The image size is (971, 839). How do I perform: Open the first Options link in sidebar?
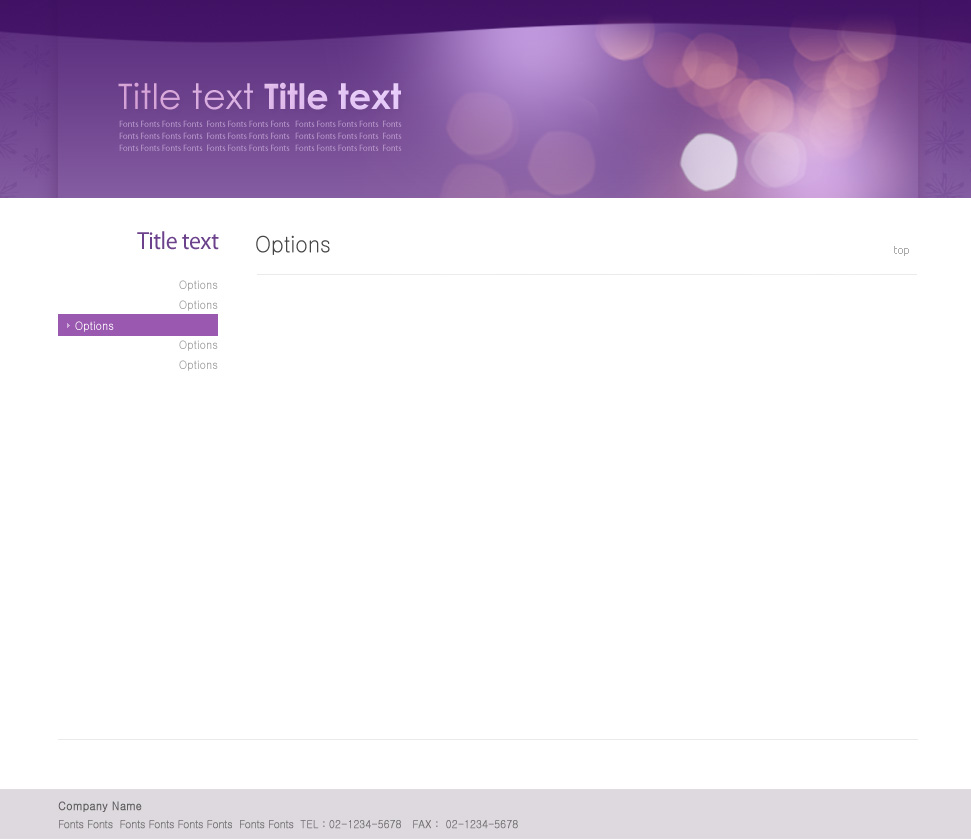coord(198,286)
